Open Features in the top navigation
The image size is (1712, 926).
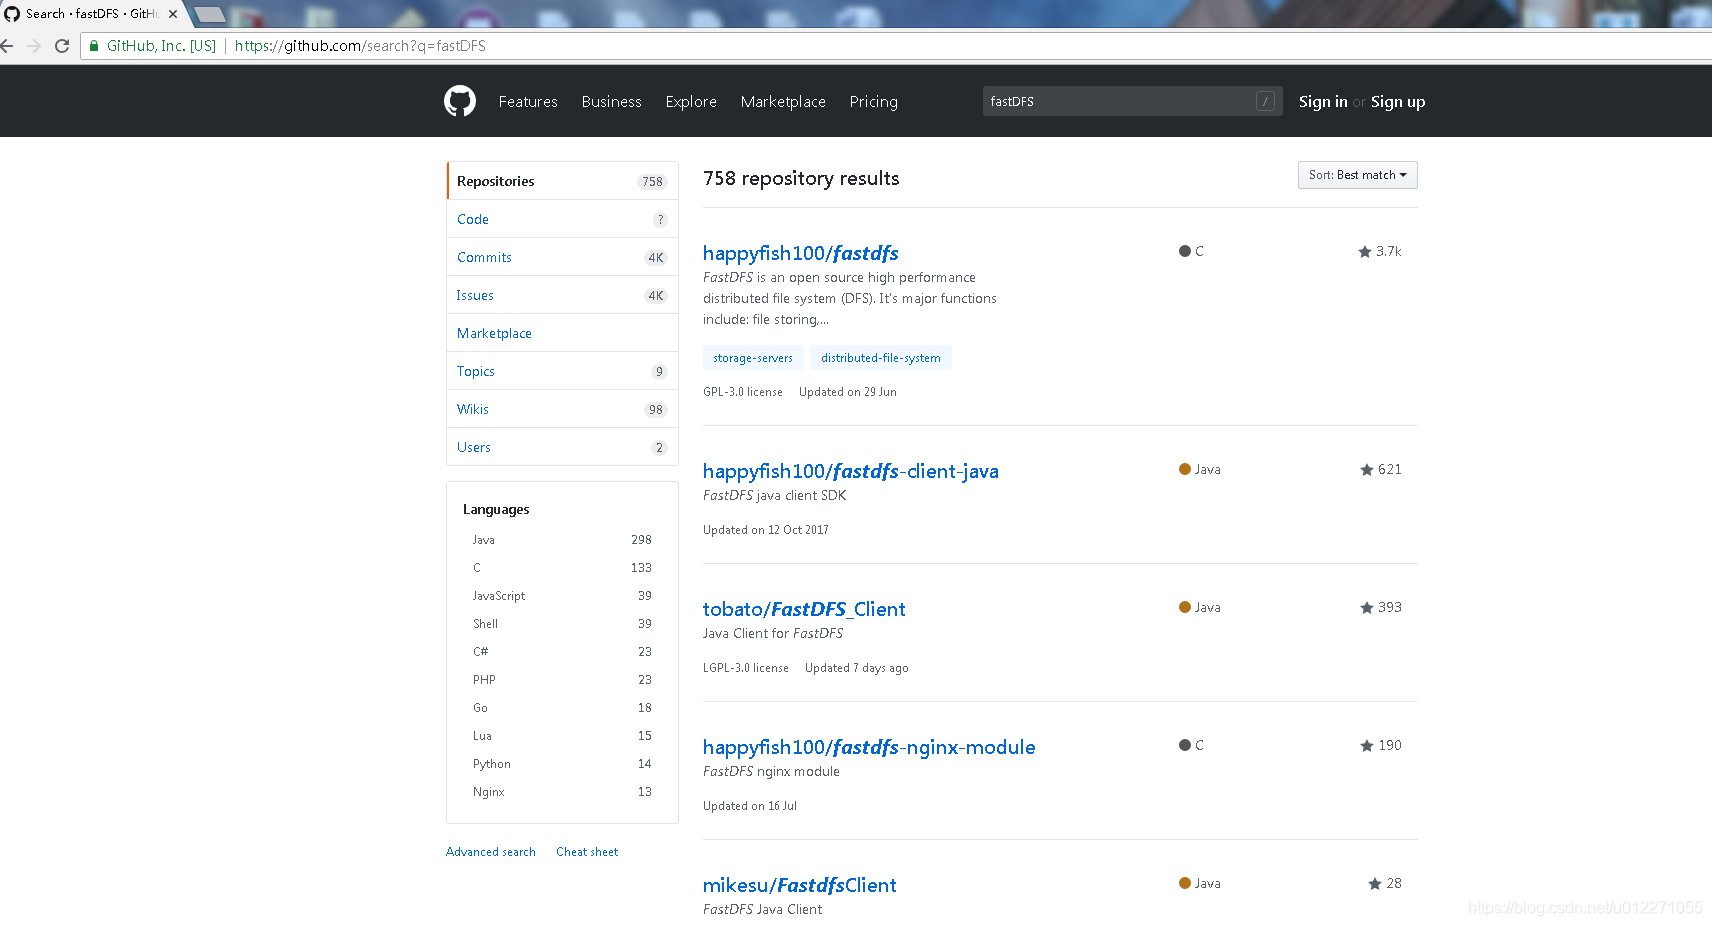[x=528, y=102]
